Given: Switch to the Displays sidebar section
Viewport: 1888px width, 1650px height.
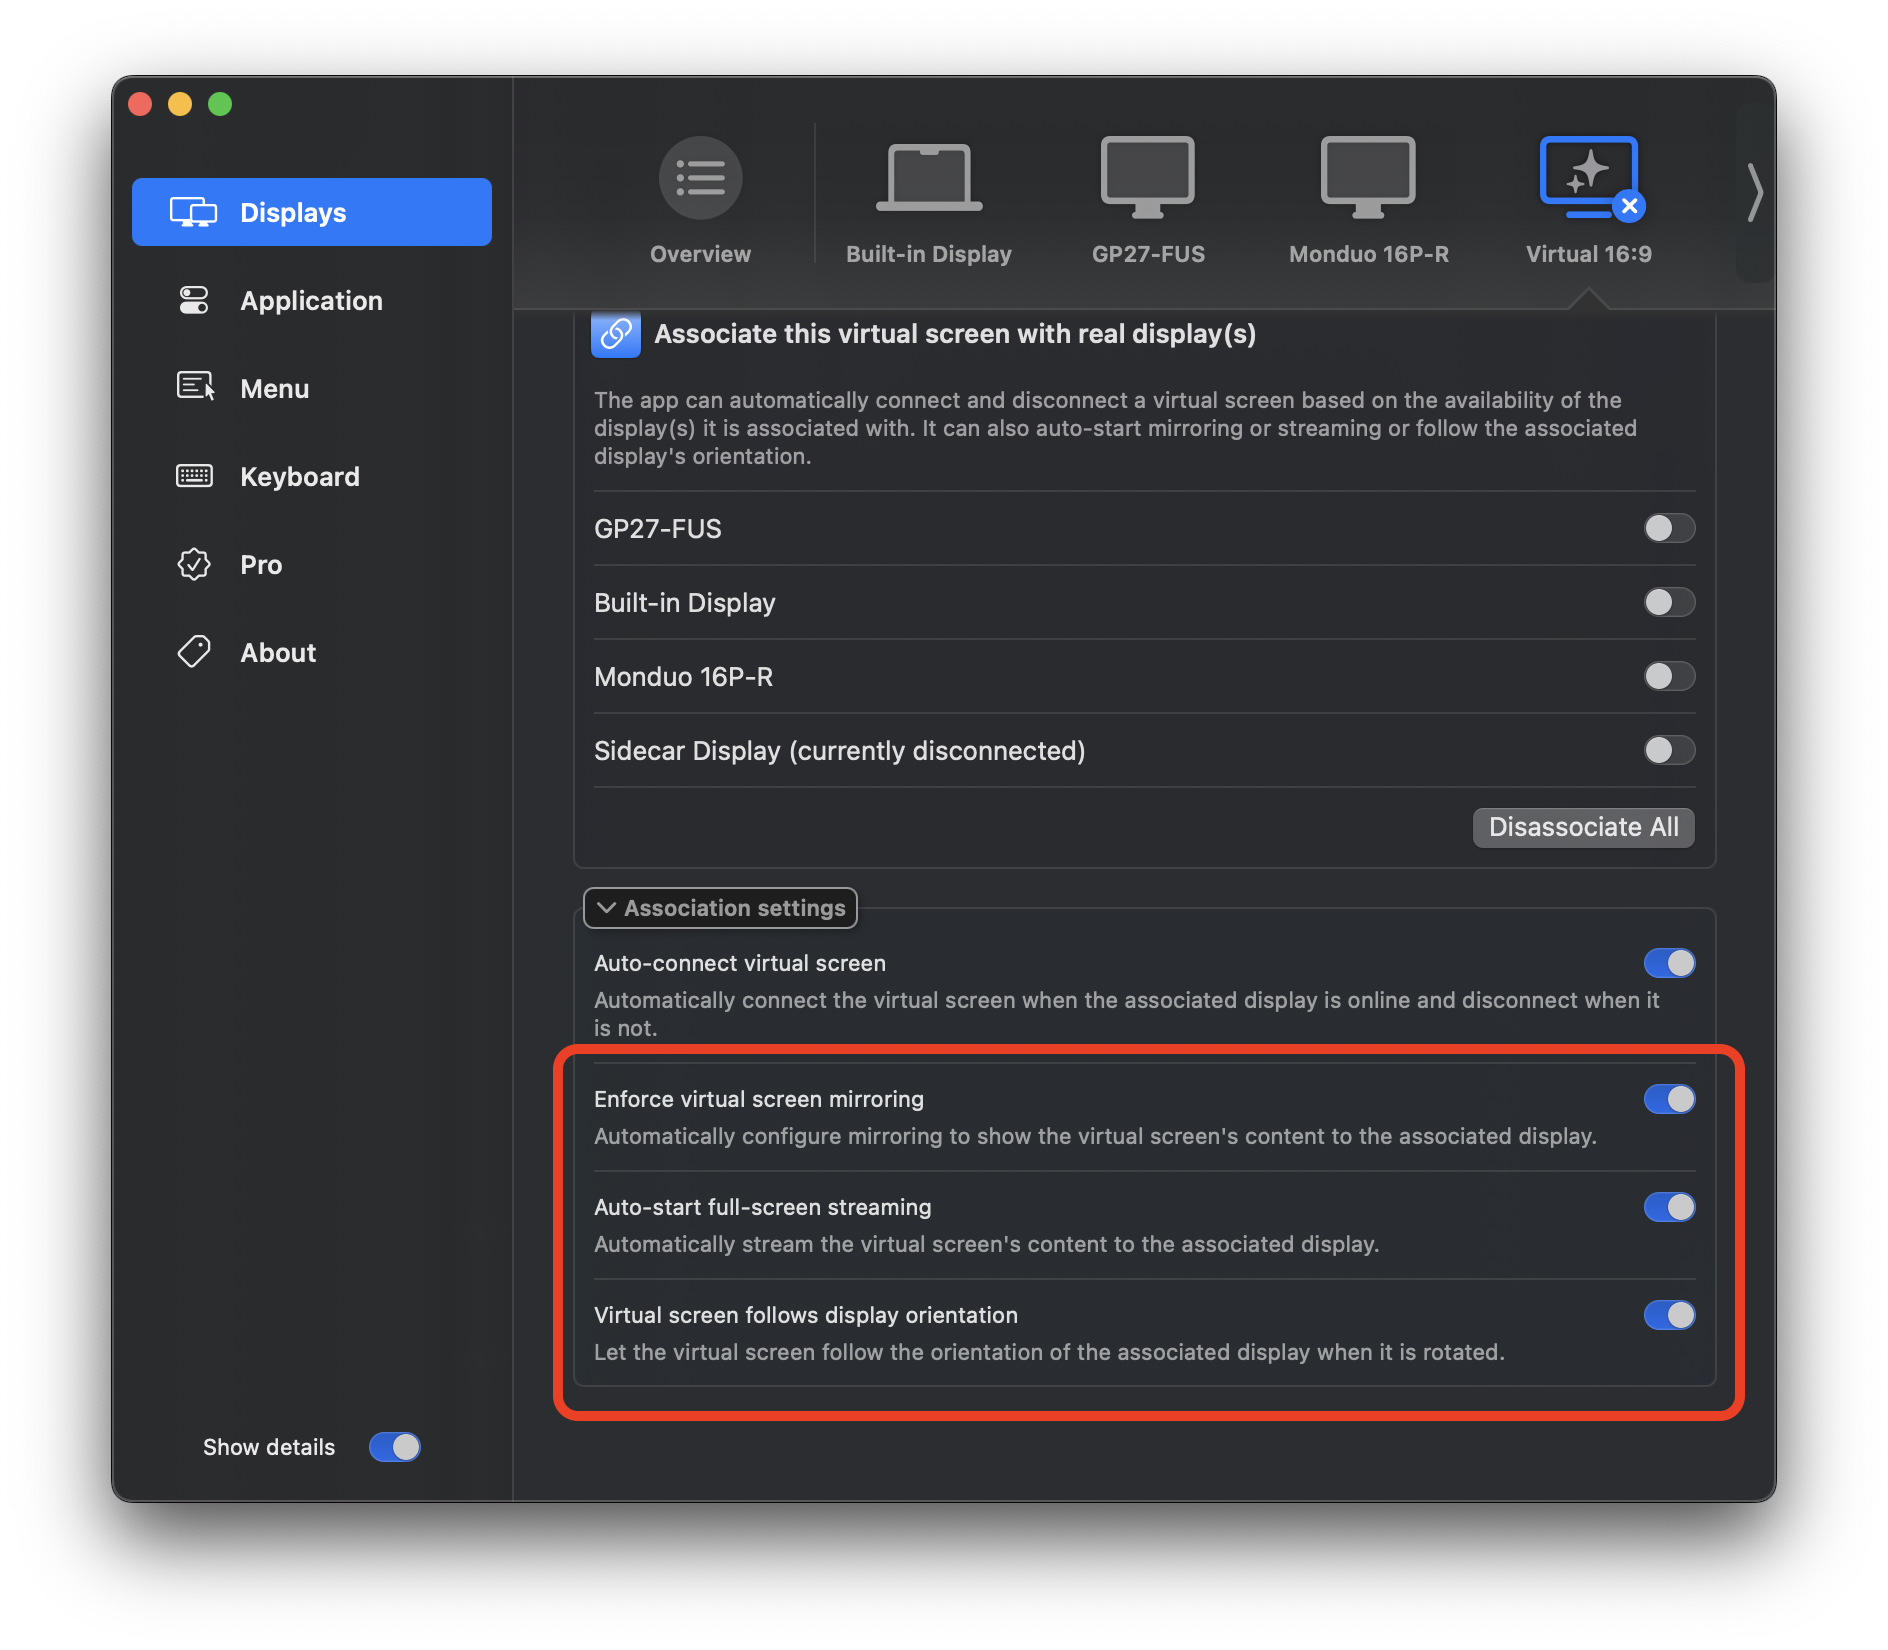Looking at the screenshot, I should [292, 211].
